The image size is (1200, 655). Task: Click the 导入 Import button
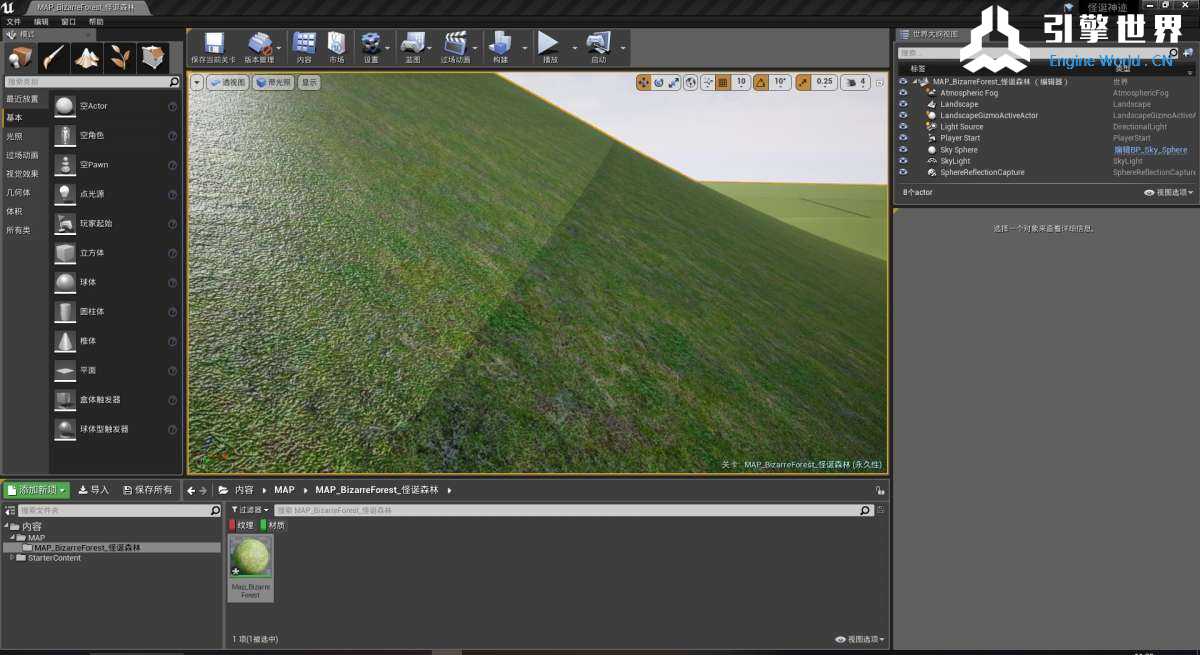94,490
